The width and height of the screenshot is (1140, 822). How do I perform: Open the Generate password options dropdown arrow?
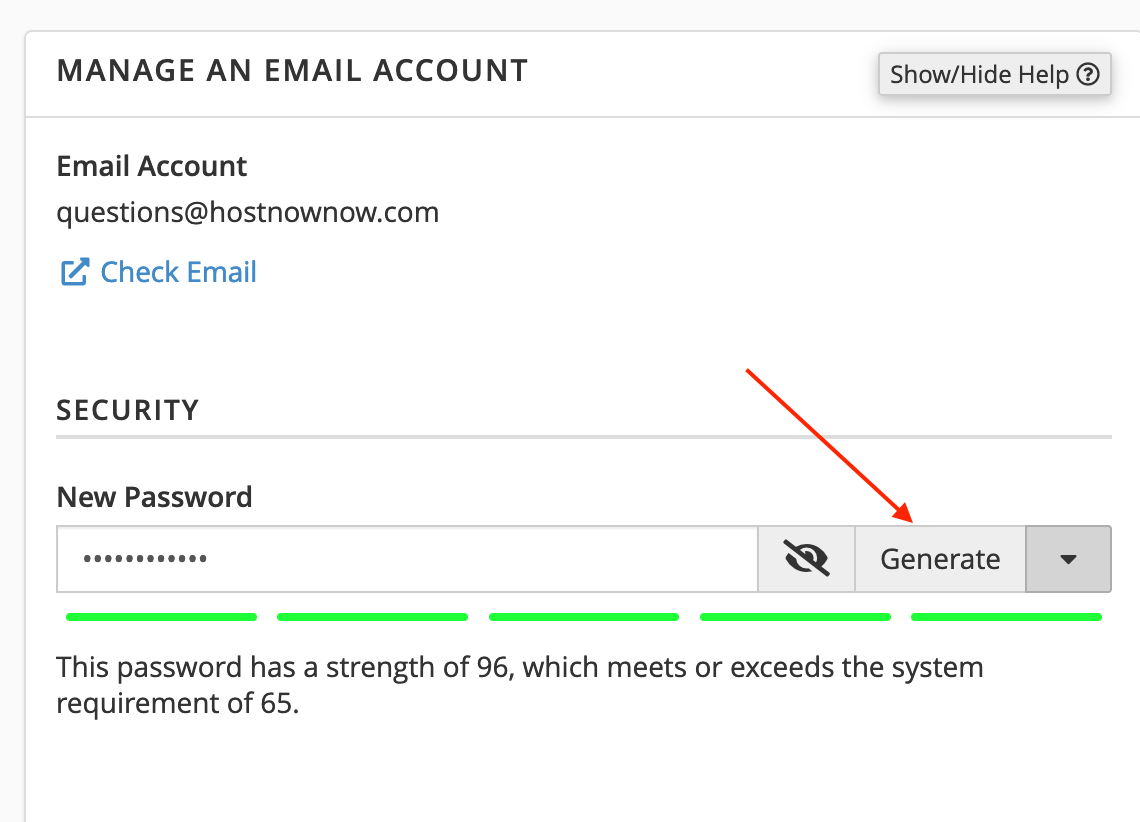tap(1068, 559)
